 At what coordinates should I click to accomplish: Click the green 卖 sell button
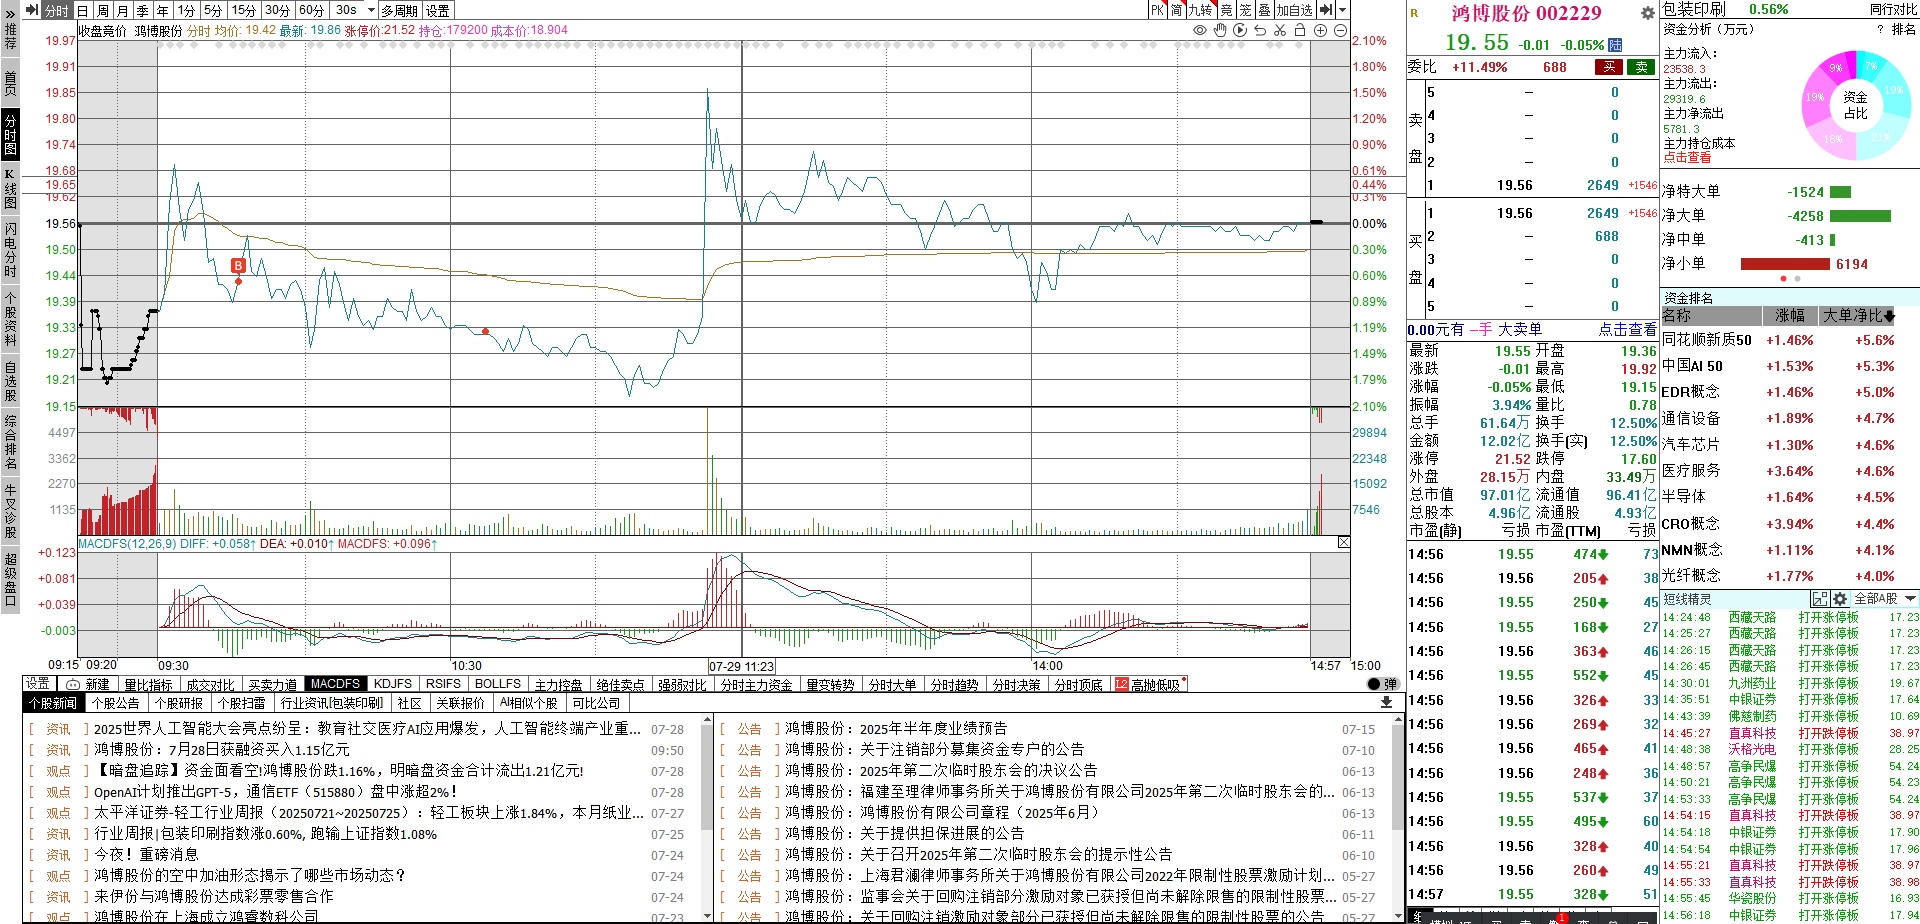click(1641, 67)
